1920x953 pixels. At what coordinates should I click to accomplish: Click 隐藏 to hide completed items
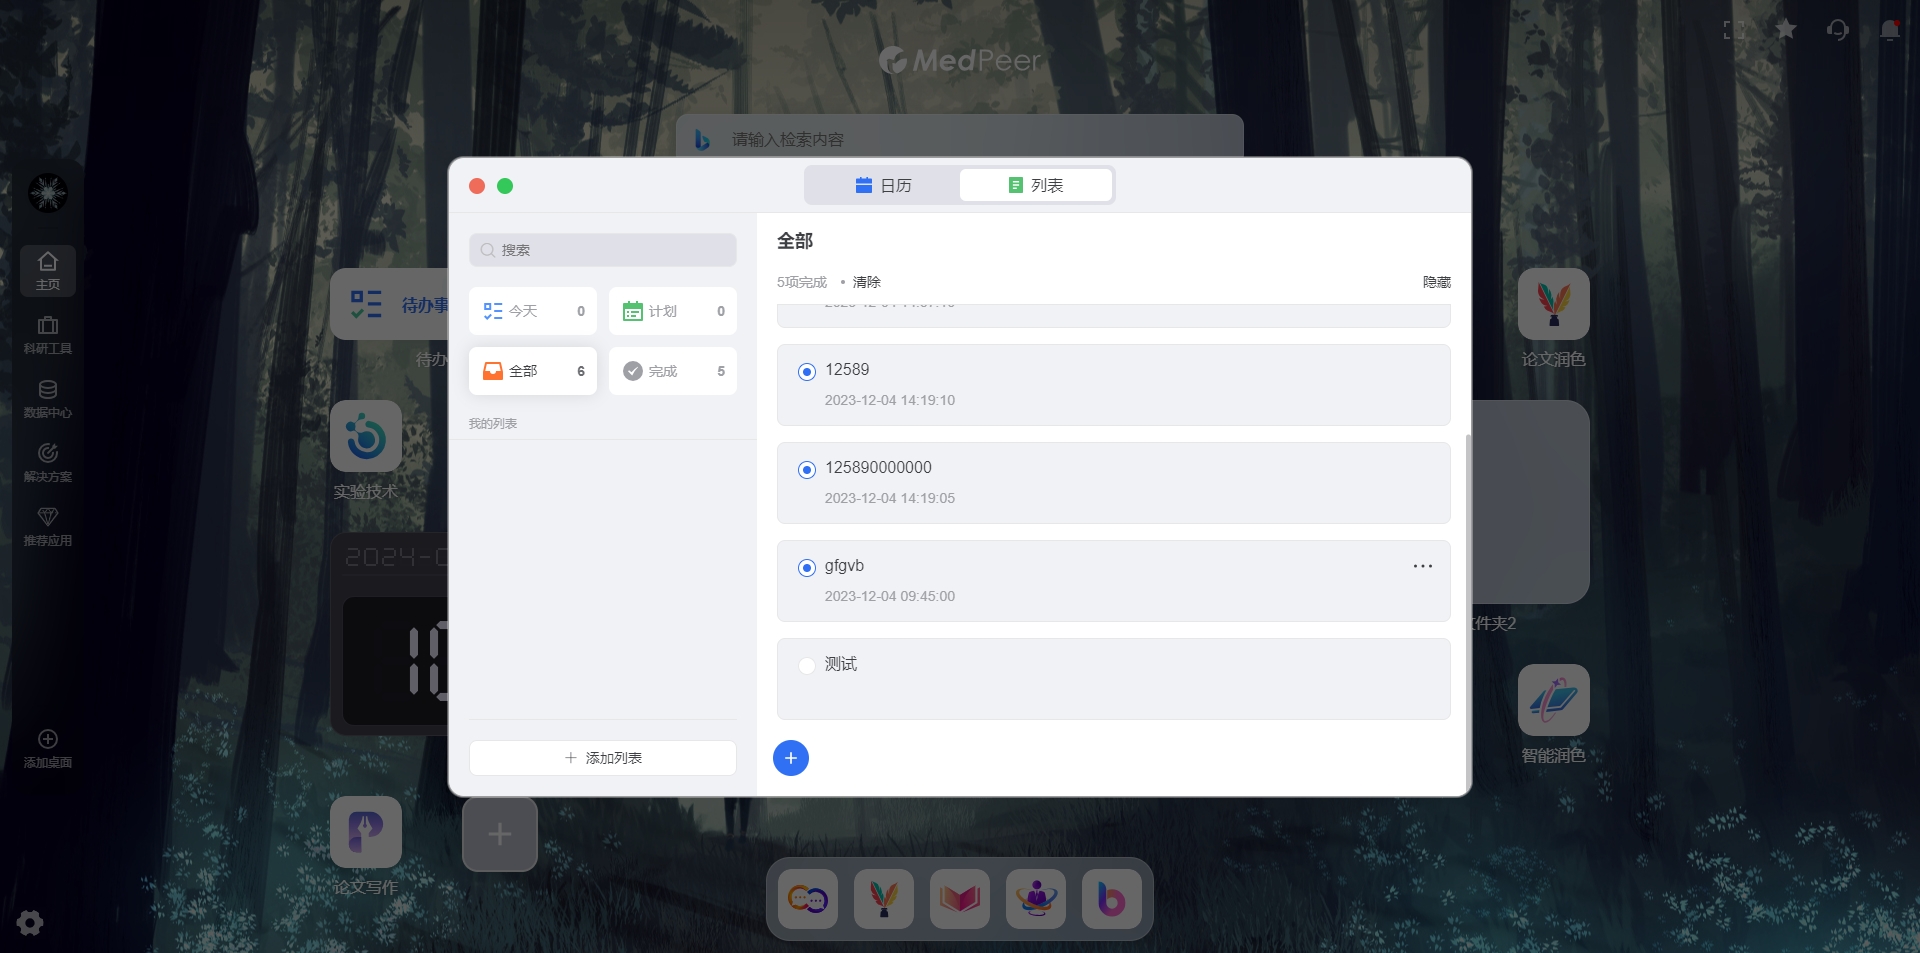1437,282
